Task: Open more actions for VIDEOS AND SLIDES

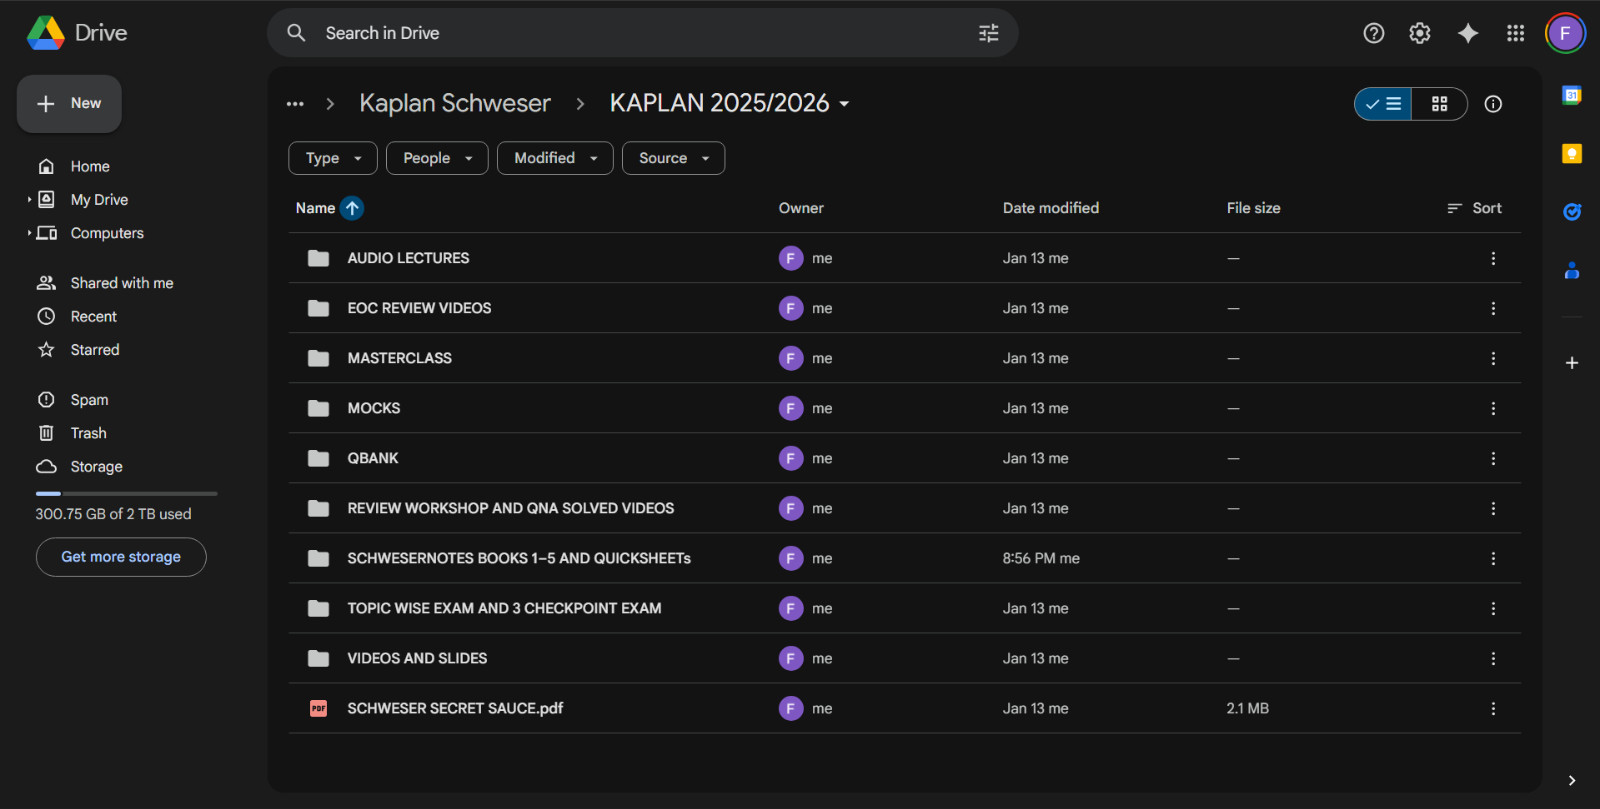Action: (1493, 658)
